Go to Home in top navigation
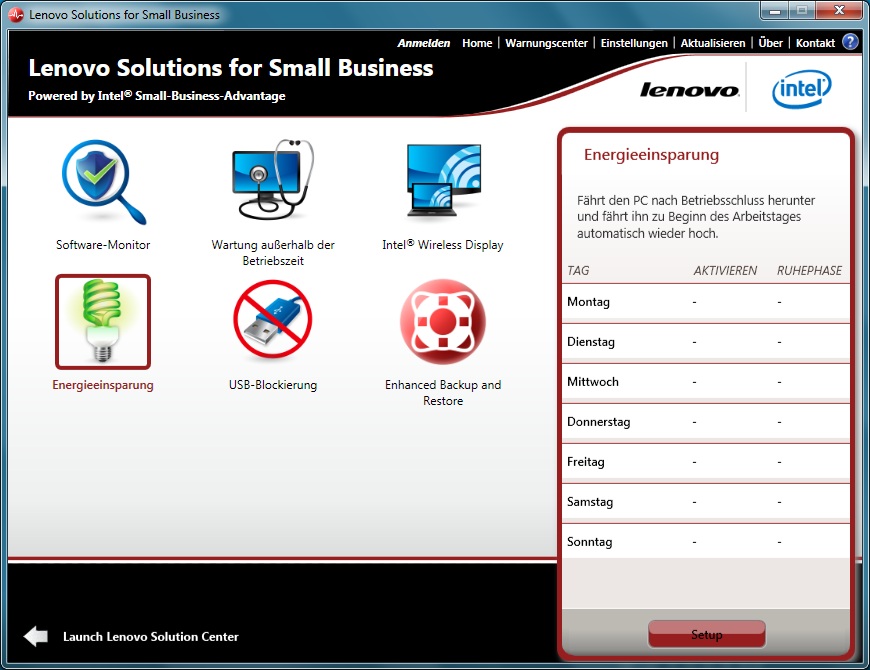This screenshot has width=870, height=670. click(x=477, y=43)
